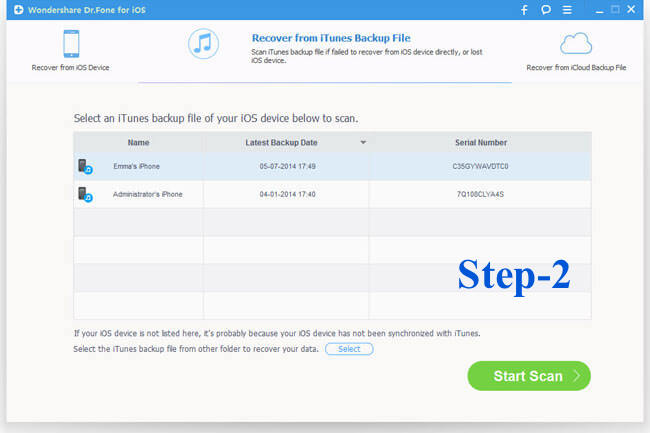650x433 pixels.
Task: Select Administrator's iPhone backup row
Action: [x=332, y=194]
